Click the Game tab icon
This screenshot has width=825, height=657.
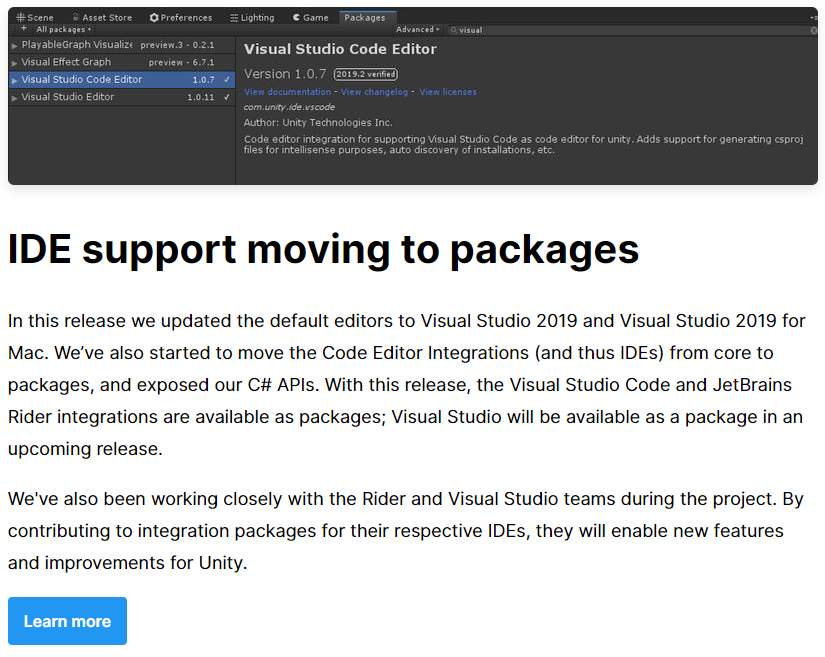pos(297,17)
